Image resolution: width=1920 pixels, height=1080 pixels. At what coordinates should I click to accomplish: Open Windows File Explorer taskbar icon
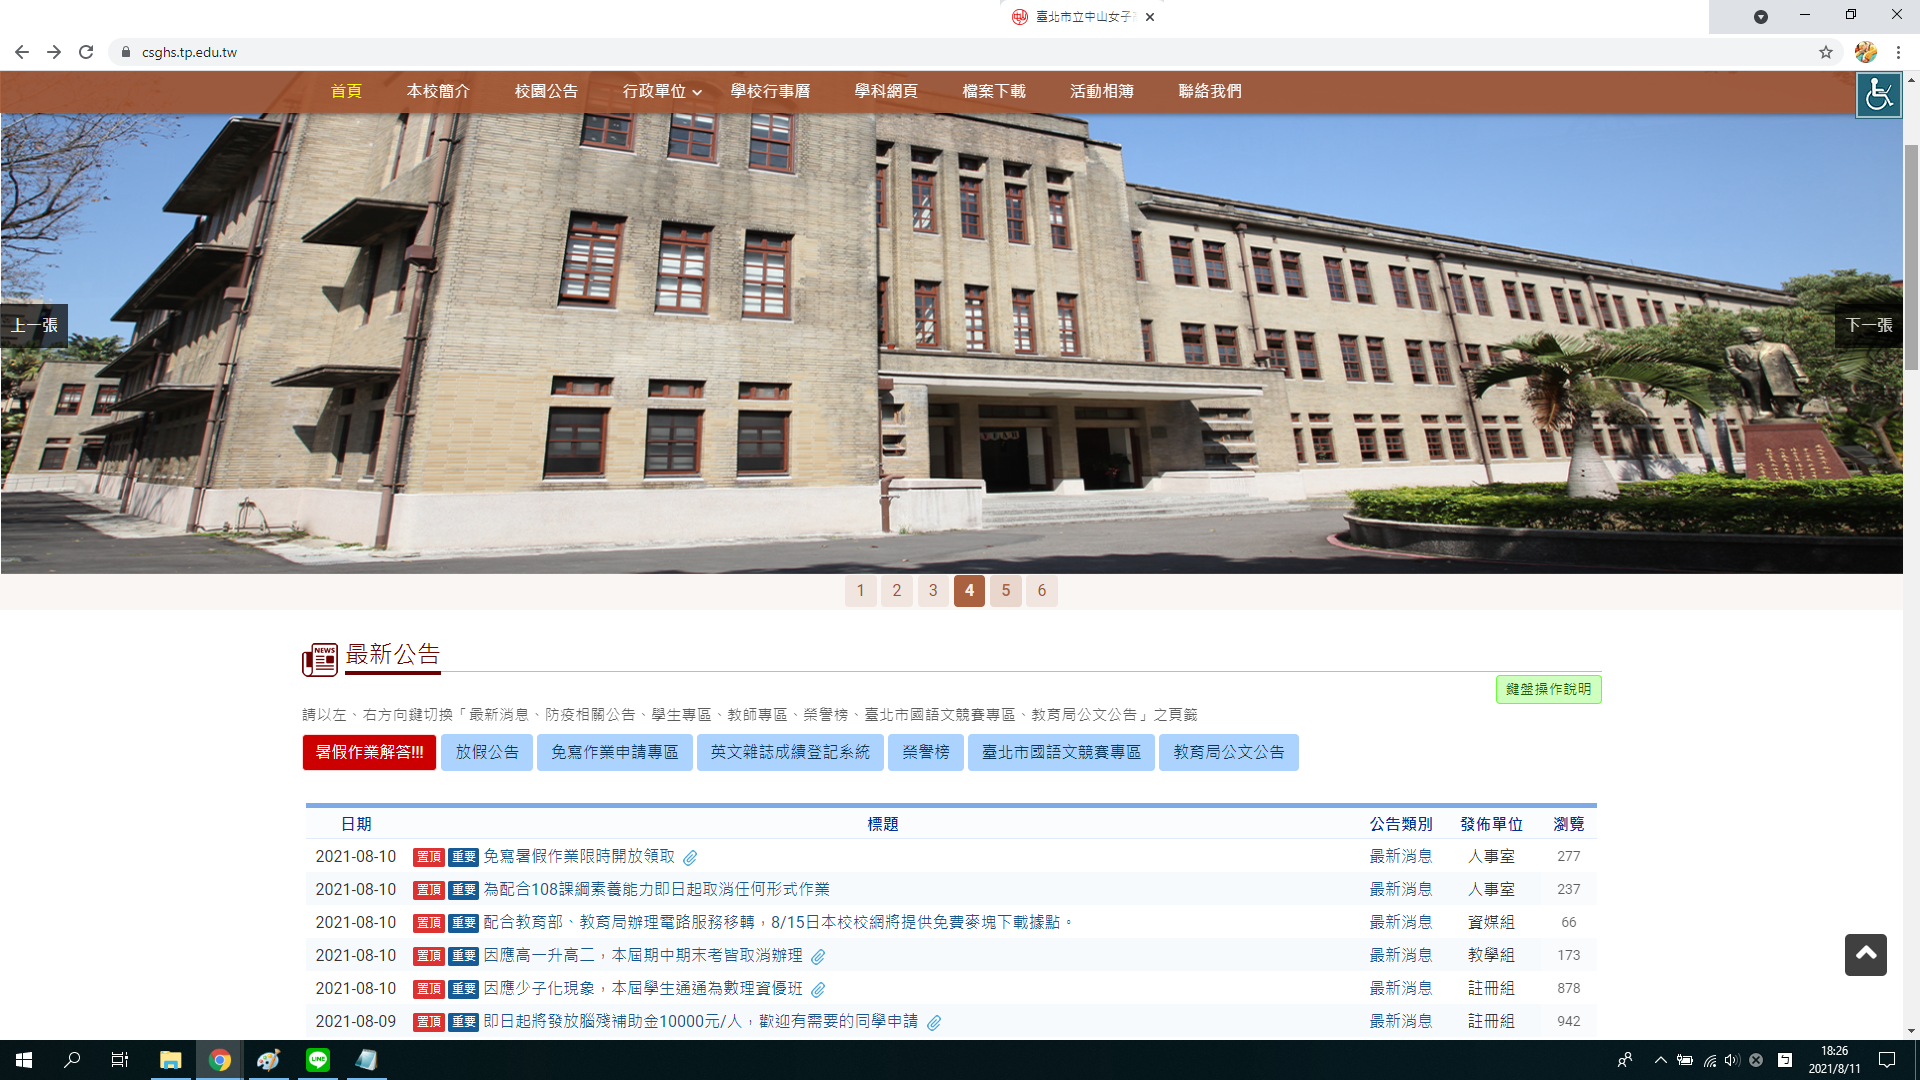click(171, 1060)
